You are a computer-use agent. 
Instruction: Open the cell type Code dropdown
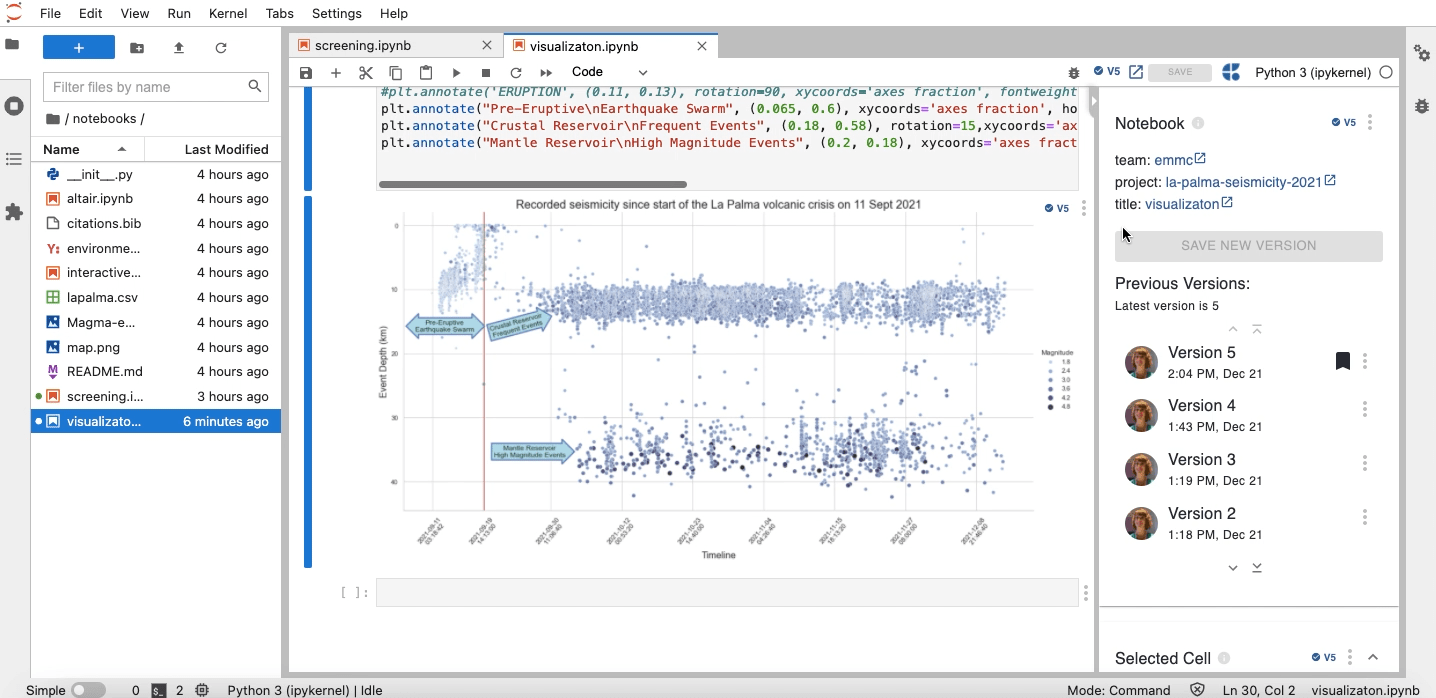click(609, 72)
